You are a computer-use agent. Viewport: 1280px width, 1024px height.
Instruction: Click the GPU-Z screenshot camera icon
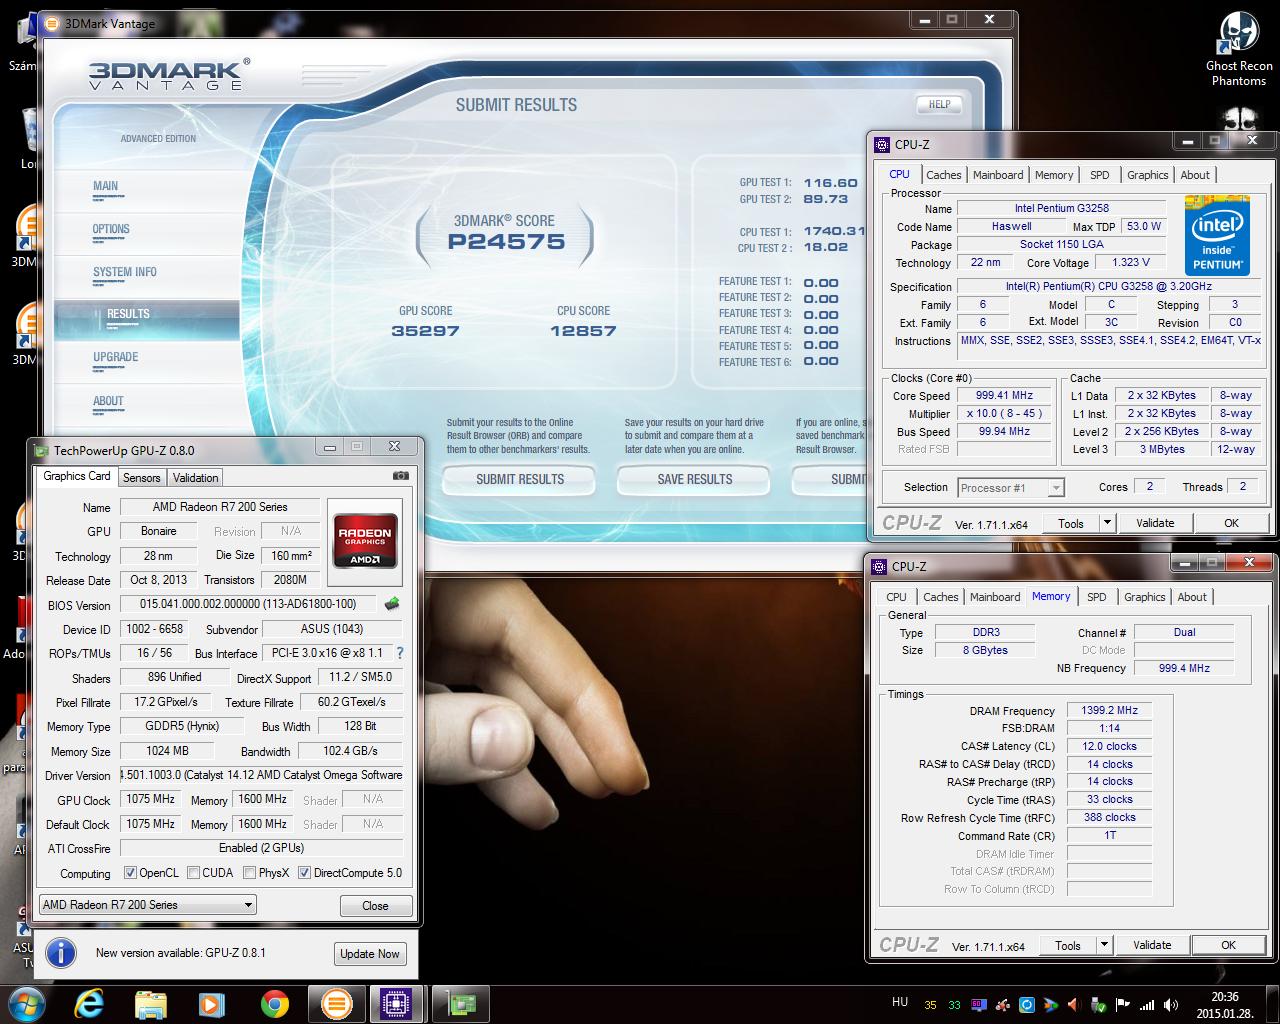[x=400, y=476]
